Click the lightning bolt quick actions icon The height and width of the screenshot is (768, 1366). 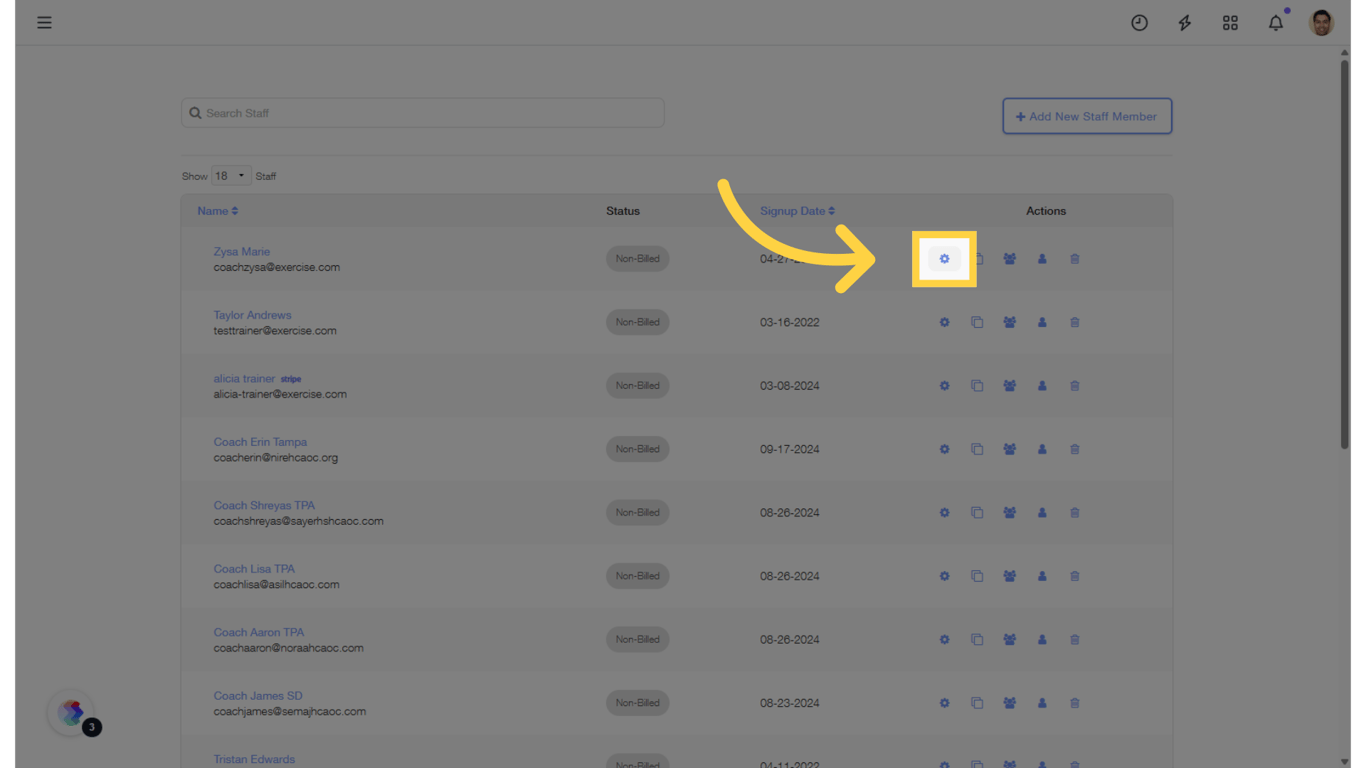pyautogui.click(x=1185, y=22)
